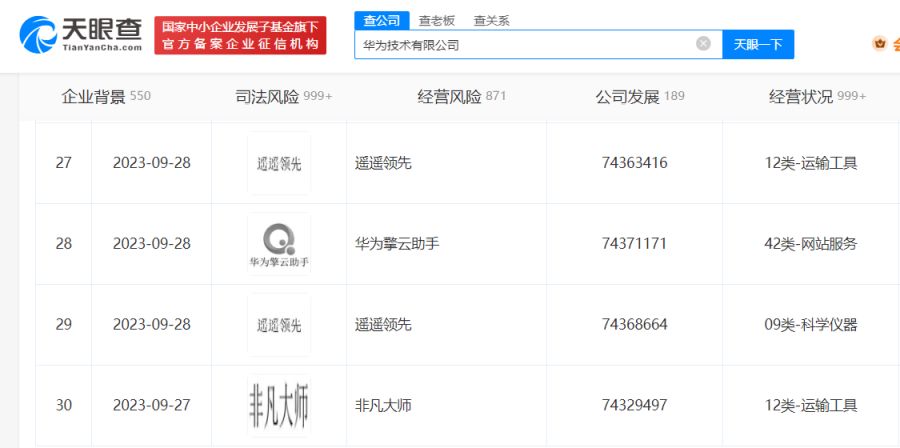Click registration number 74363416
Image resolution: width=900 pixels, height=448 pixels.
634,163
